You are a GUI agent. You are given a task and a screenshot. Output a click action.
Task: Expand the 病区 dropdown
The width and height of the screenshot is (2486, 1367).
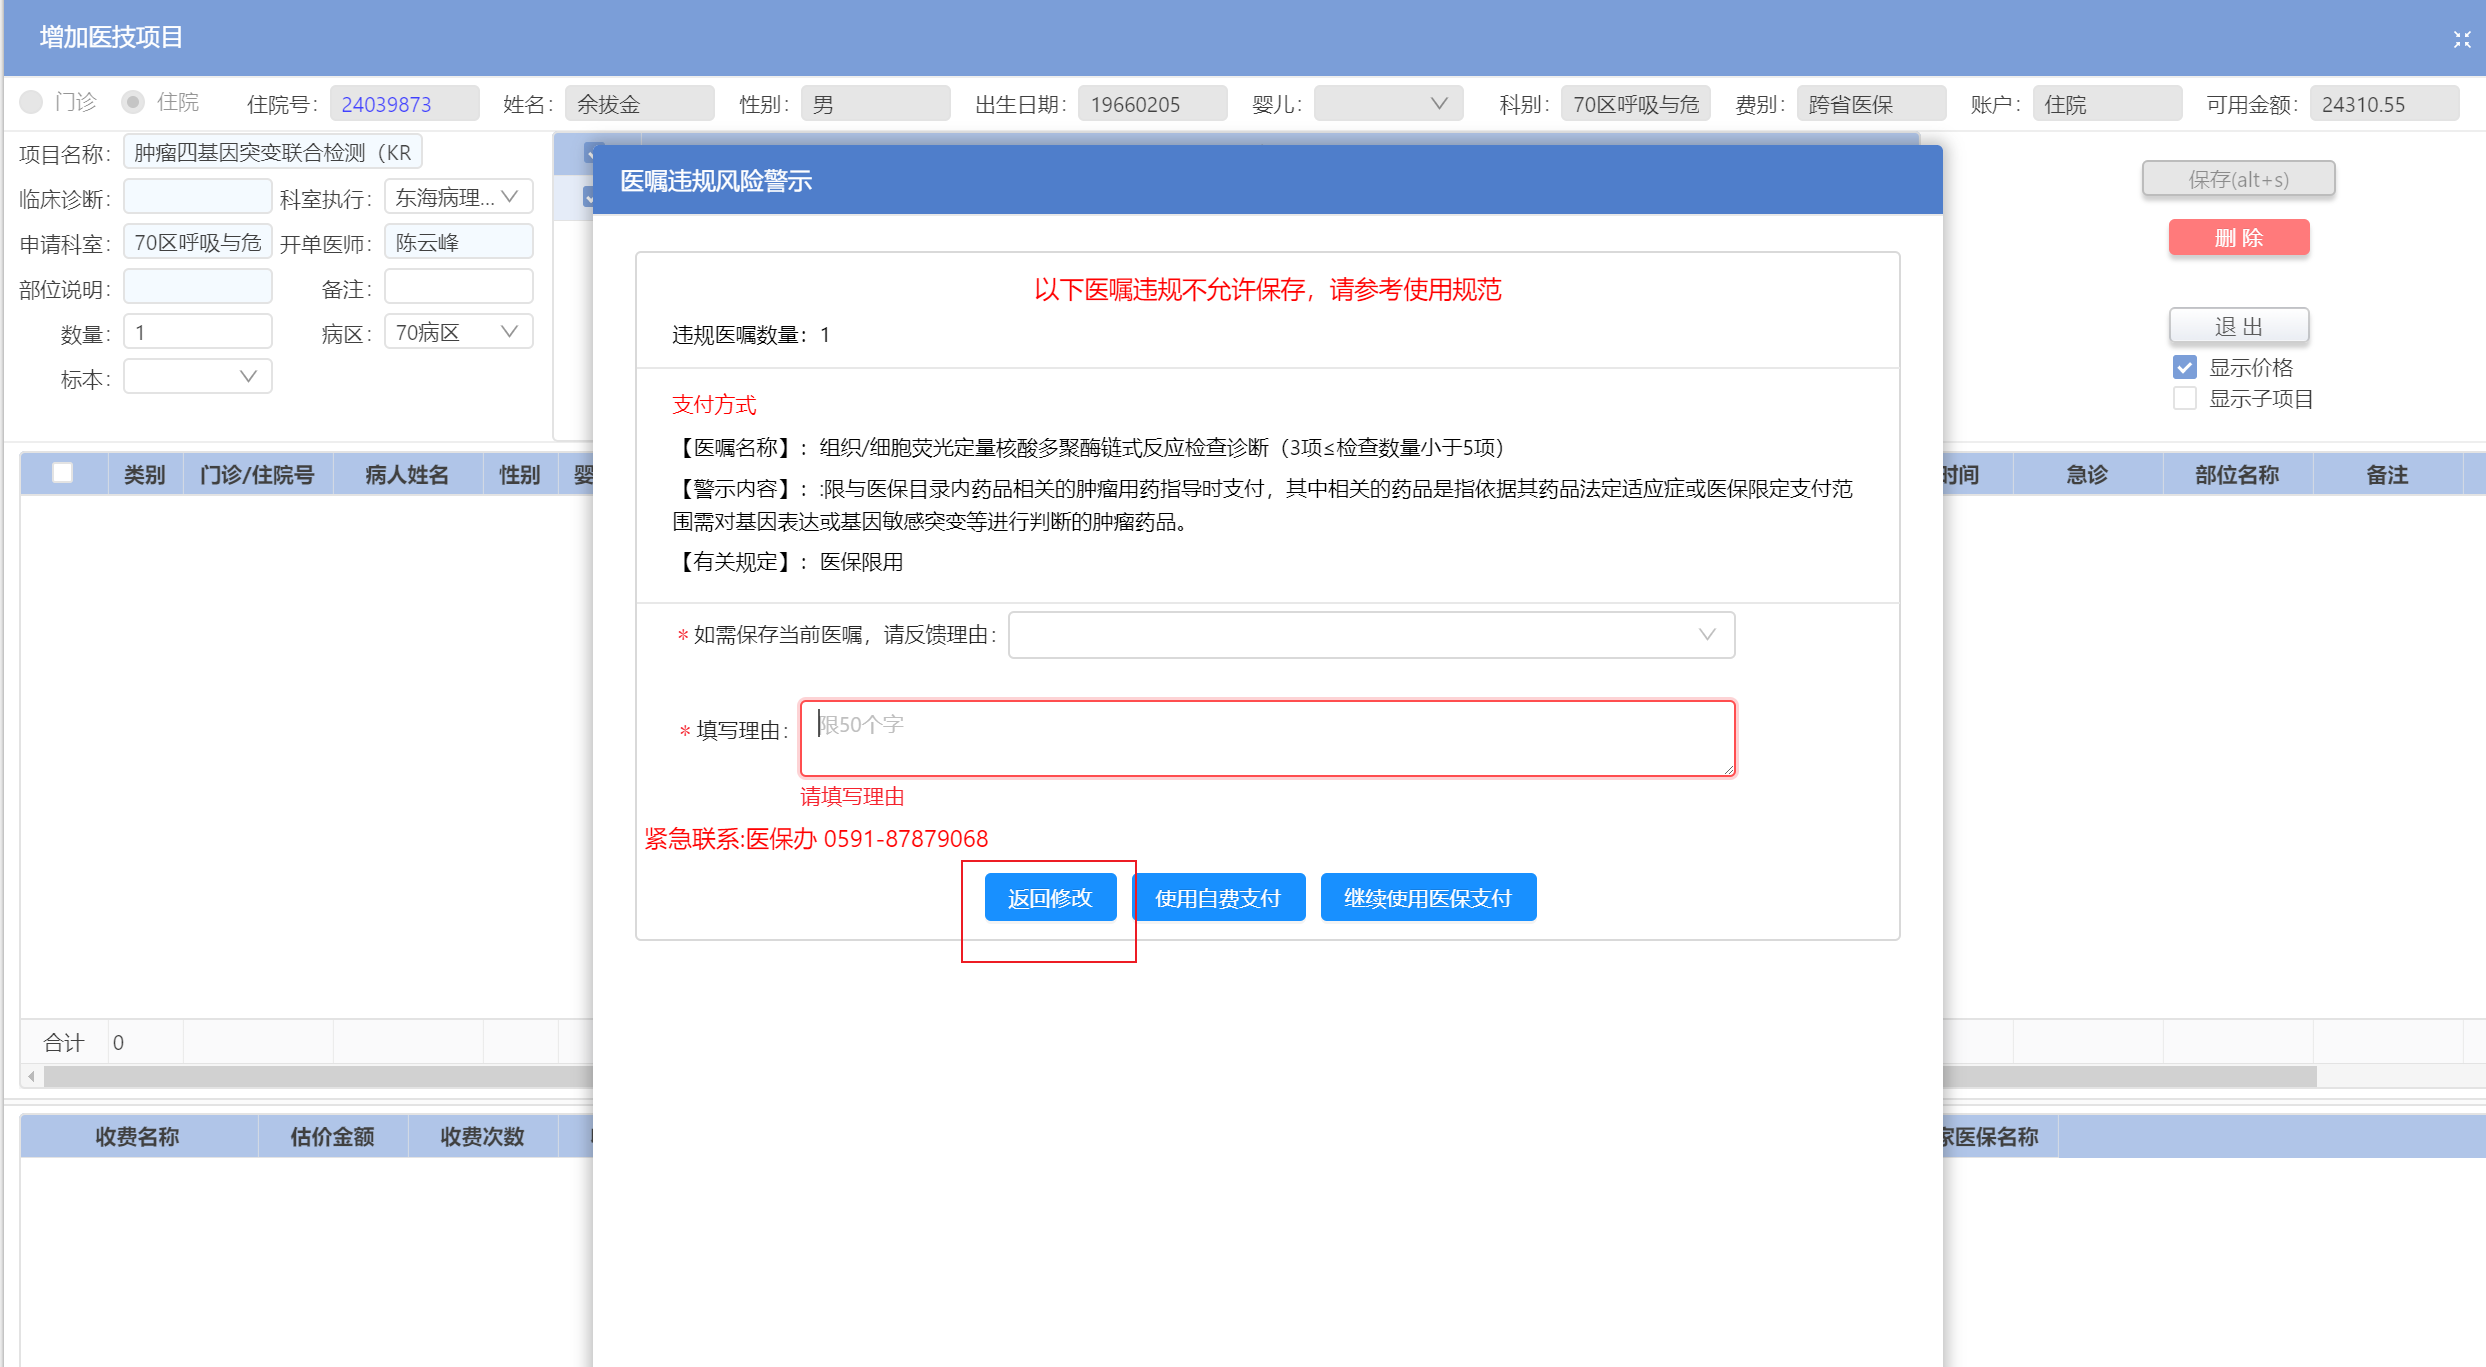(458, 332)
